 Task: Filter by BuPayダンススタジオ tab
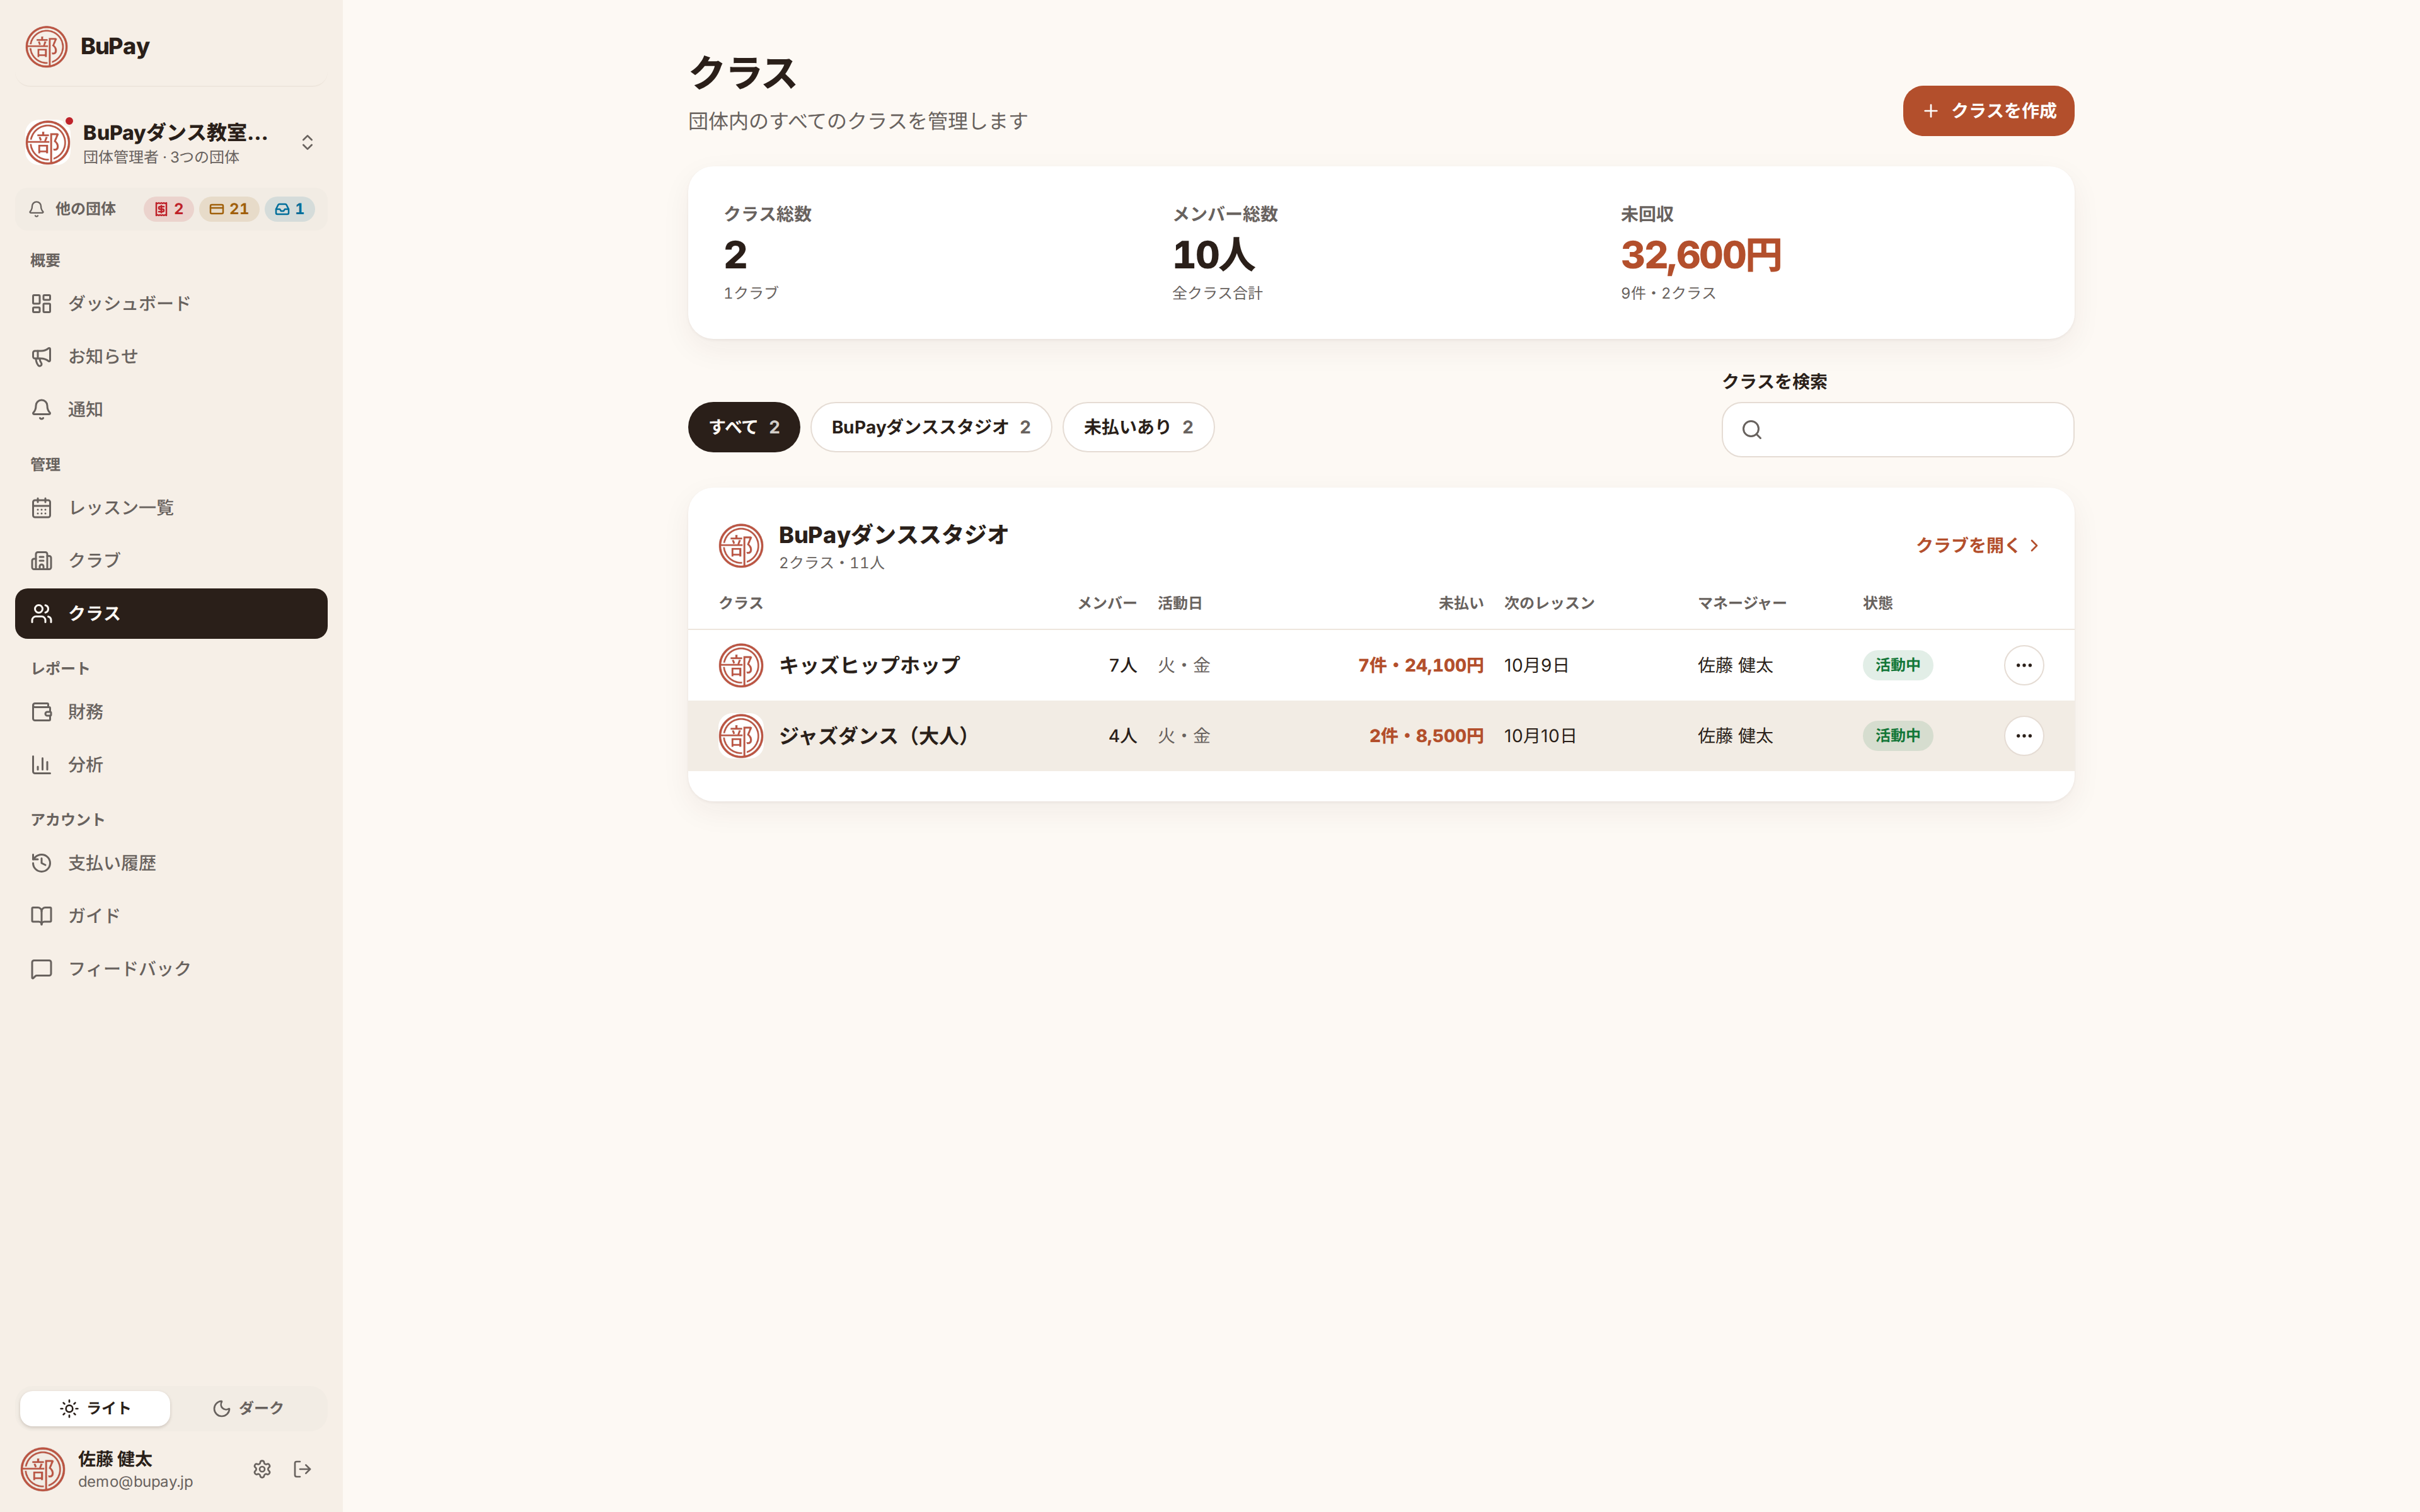tap(931, 427)
